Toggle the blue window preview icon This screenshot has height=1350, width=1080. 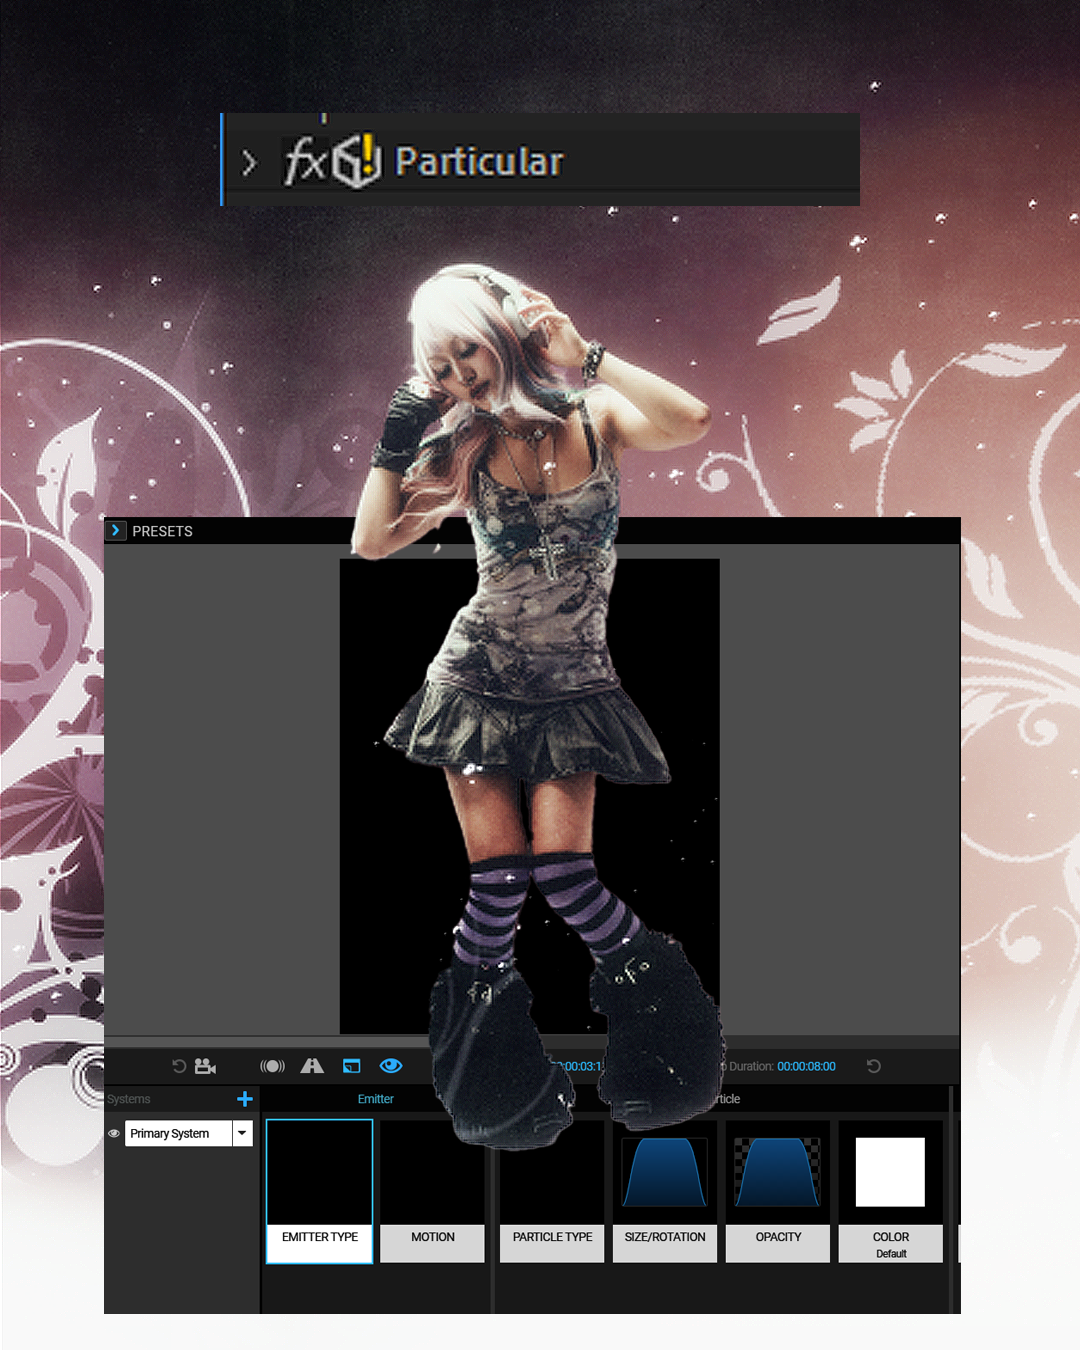click(351, 1066)
